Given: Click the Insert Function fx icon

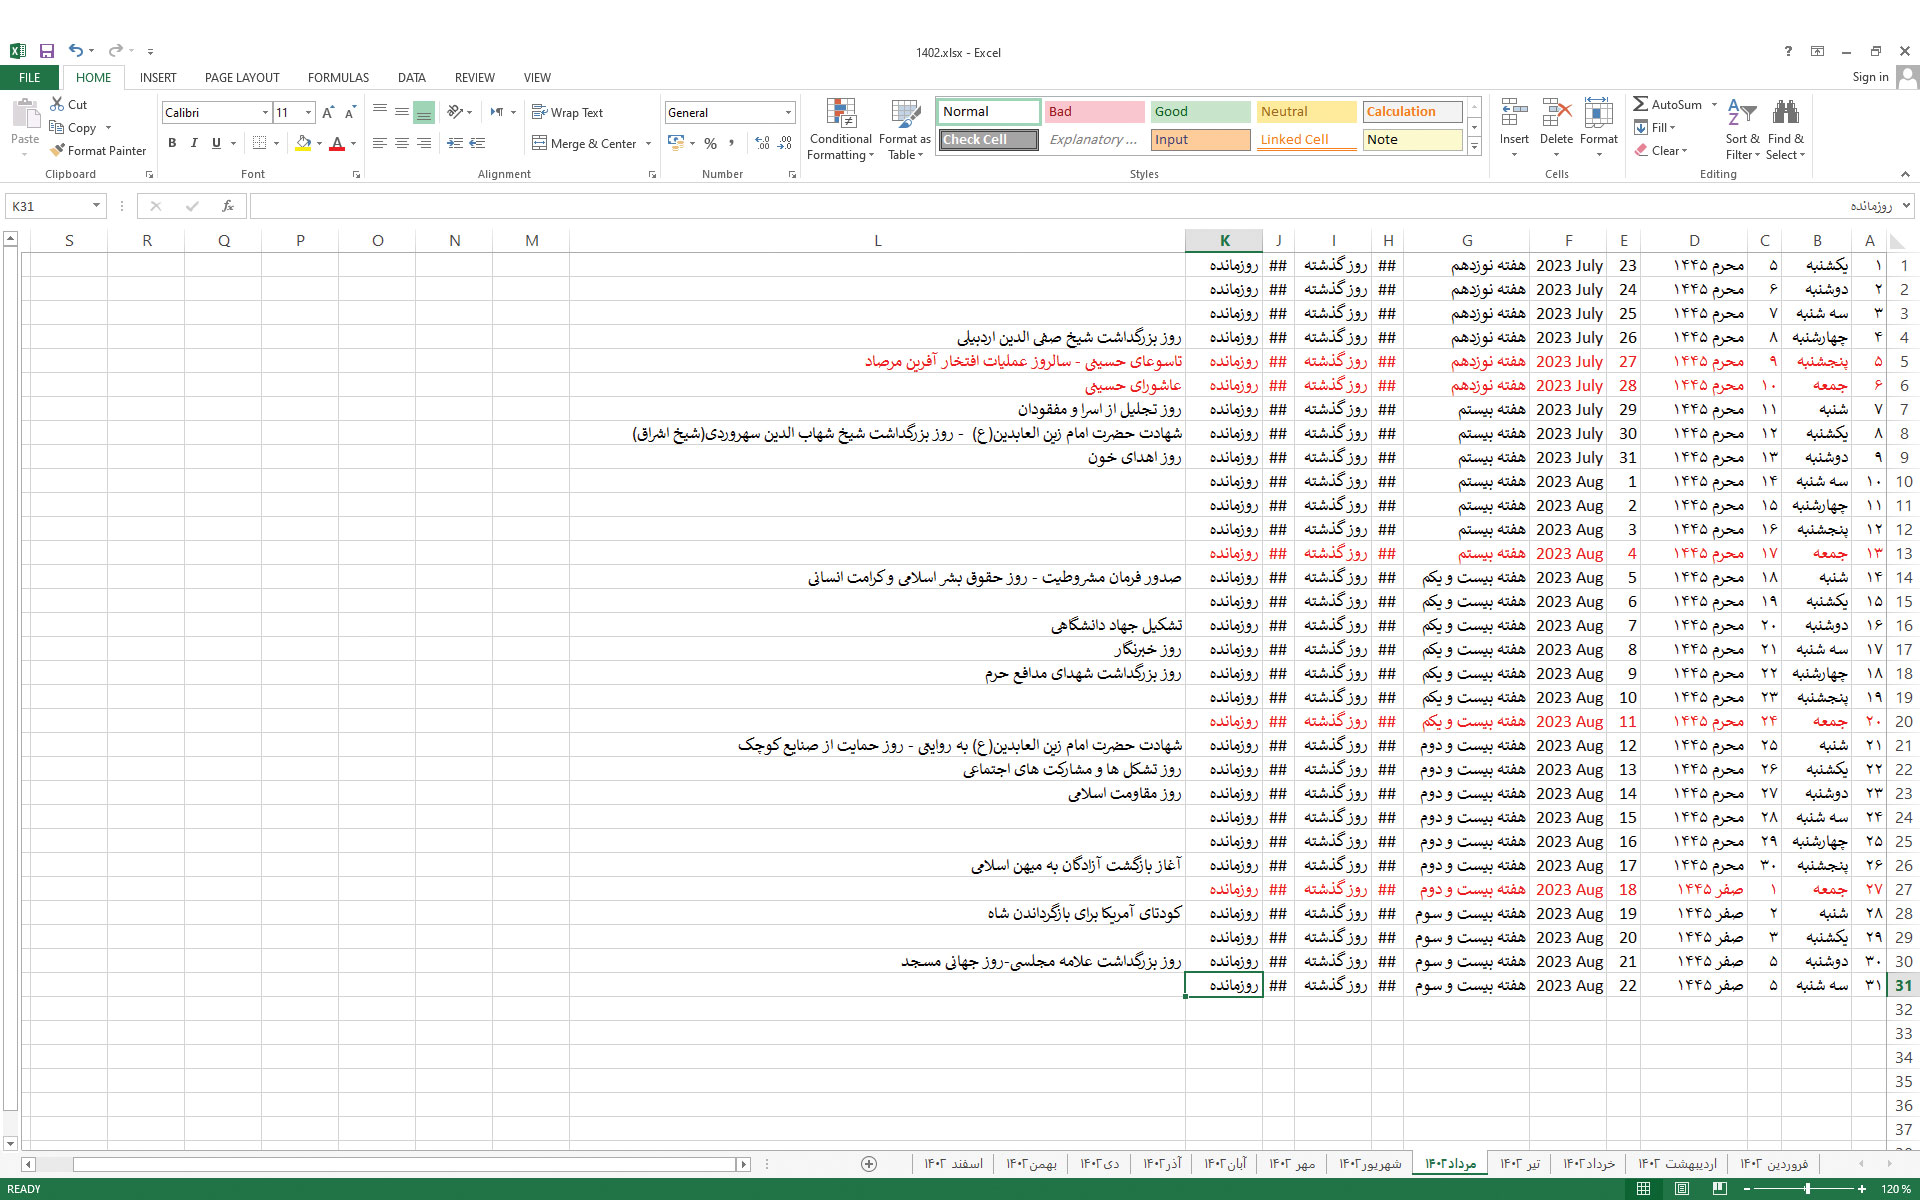Looking at the screenshot, I should click(228, 206).
